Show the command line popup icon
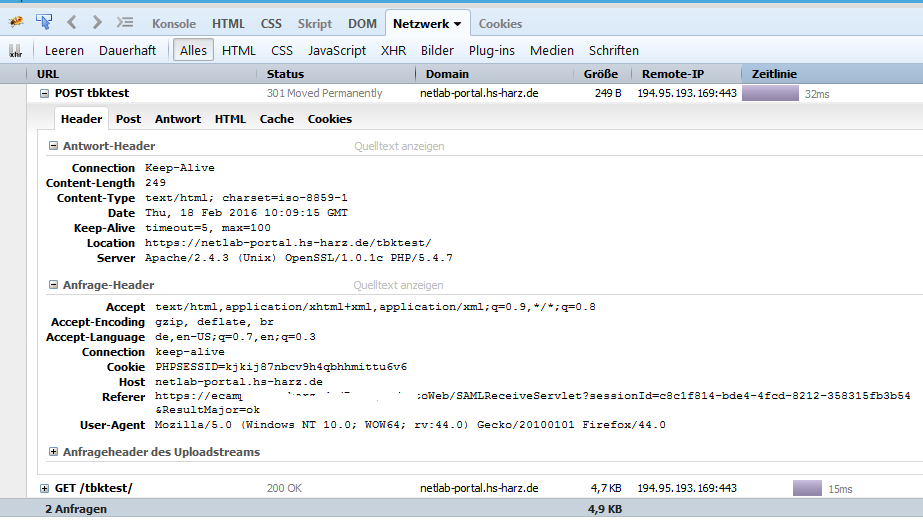 pyautogui.click(x=125, y=22)
